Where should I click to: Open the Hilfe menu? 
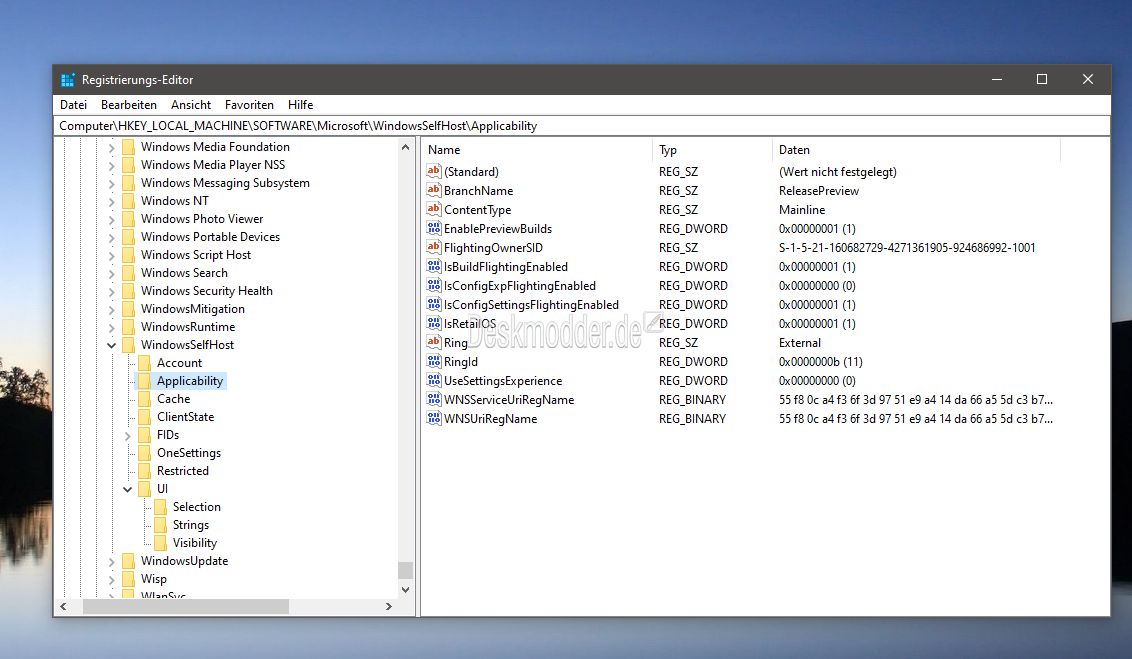pos(300,105)
